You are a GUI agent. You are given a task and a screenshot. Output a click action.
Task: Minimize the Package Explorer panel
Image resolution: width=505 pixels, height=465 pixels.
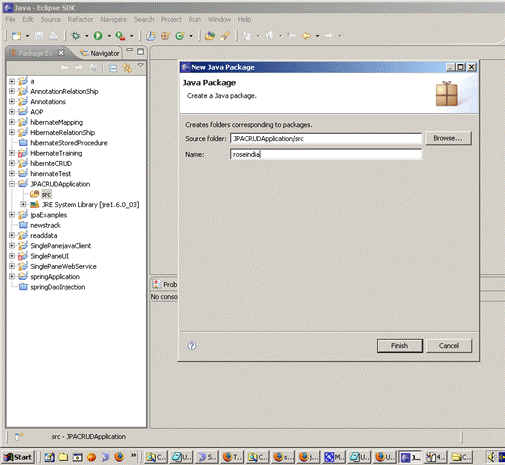pyautogui.click(x=130, y=50)
